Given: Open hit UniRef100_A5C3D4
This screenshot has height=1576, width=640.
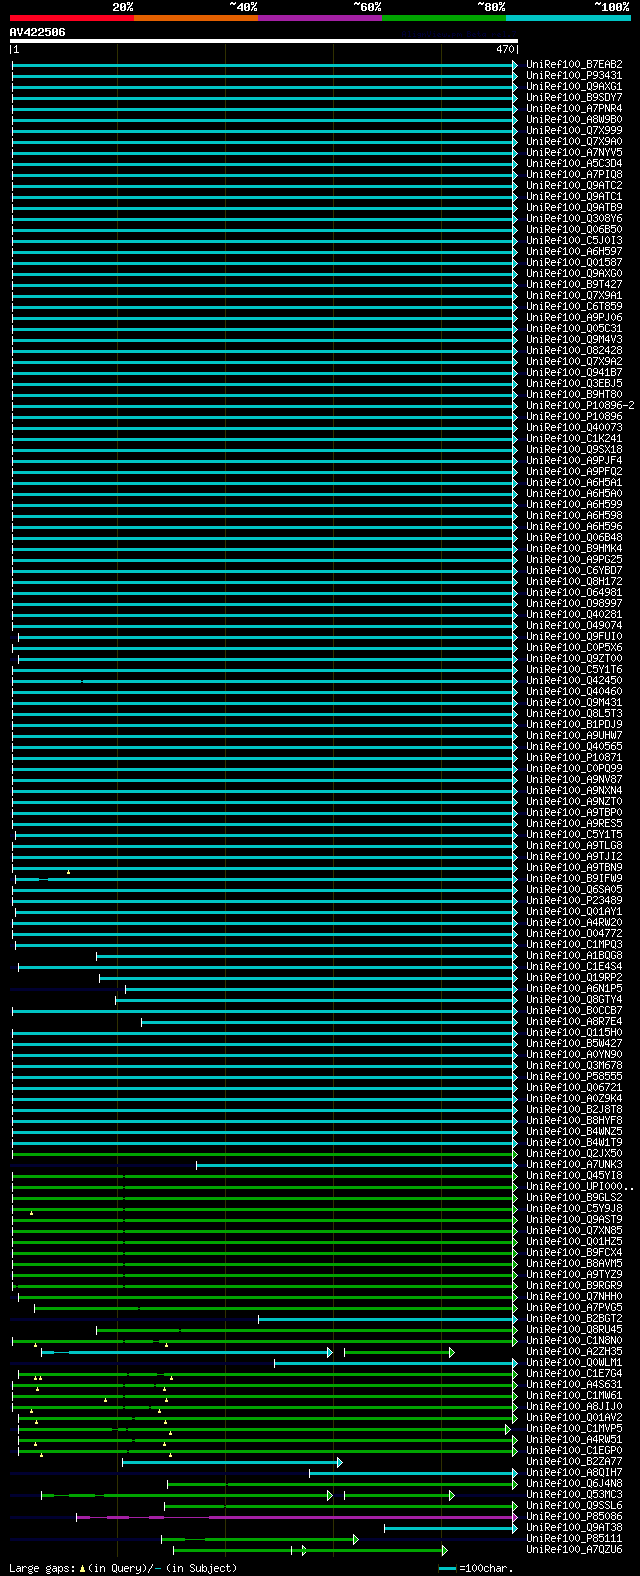Looking at the screenshot, I should (x=574, y=164).
